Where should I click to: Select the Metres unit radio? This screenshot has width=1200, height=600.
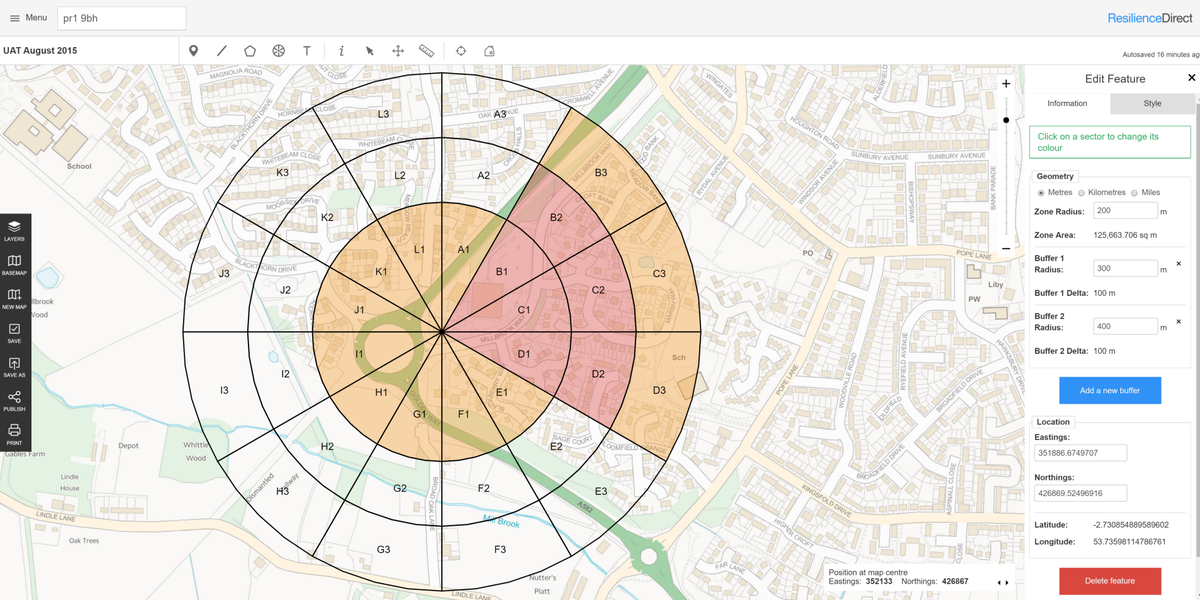tap(1041, 192)
